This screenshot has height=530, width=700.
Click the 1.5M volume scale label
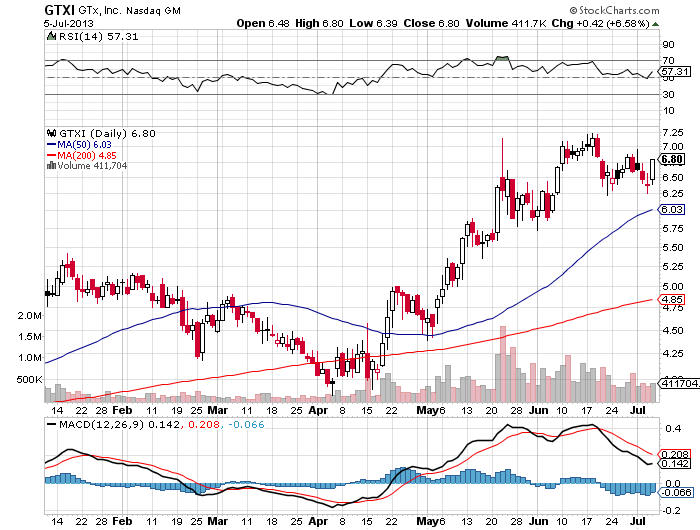[30, 336]
